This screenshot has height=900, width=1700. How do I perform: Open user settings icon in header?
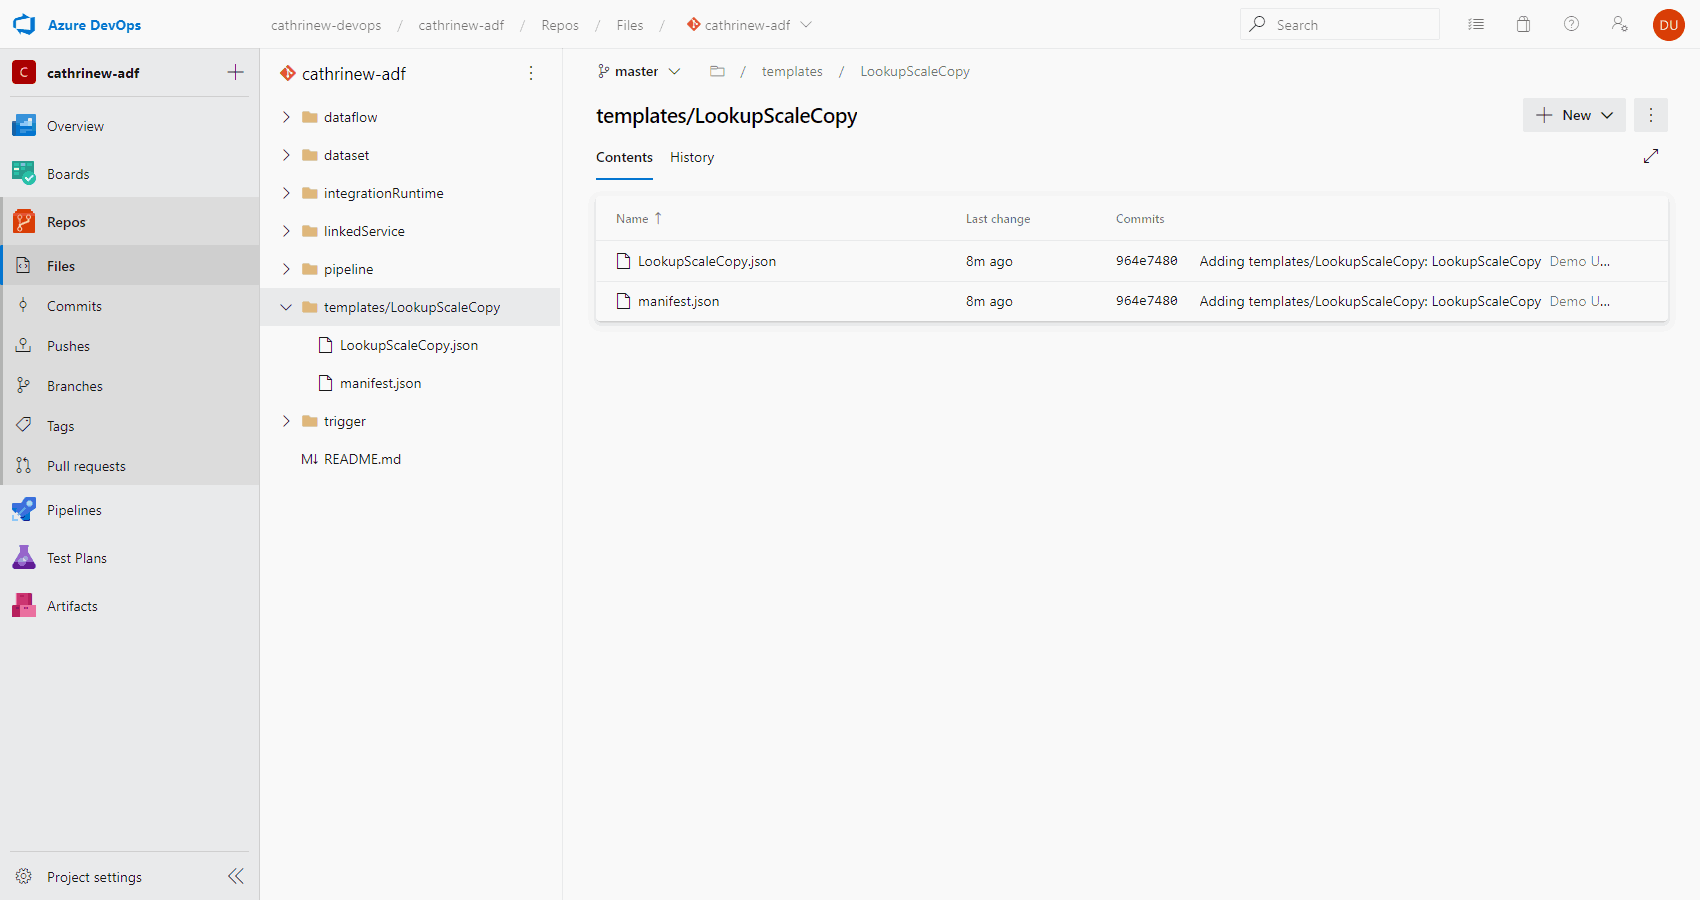[1619, 25]
